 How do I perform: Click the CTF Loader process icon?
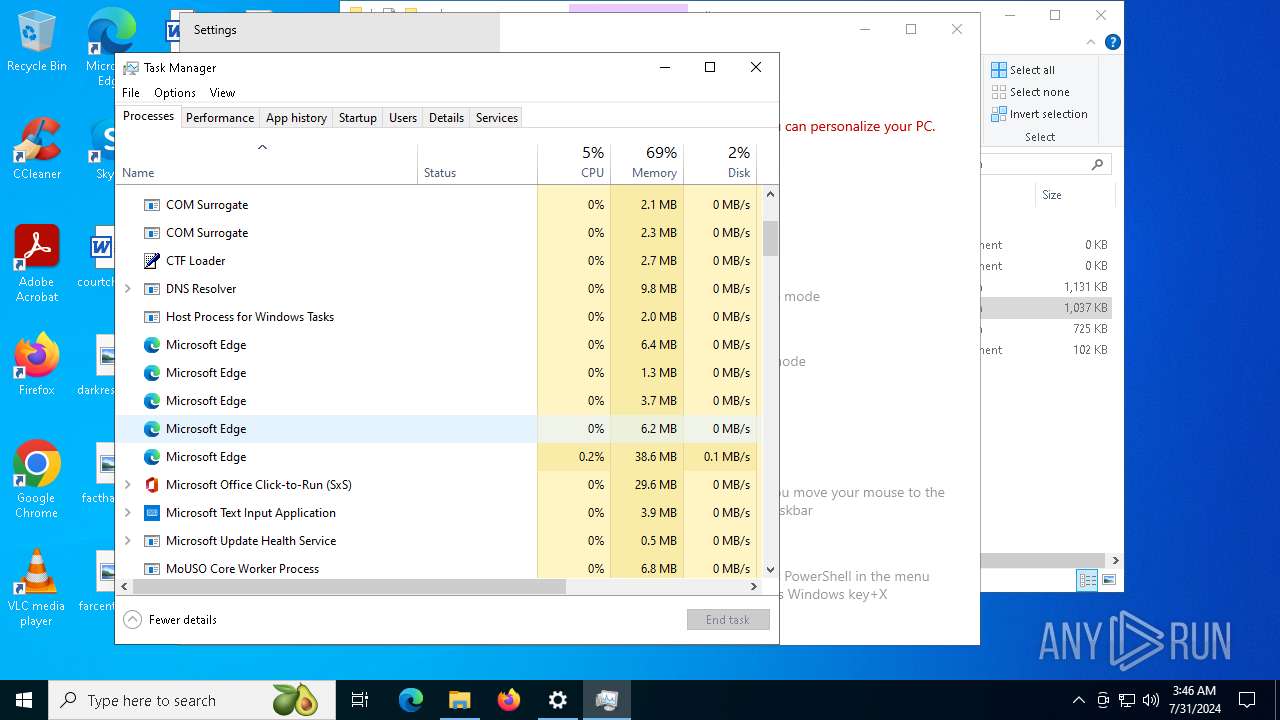152,261
